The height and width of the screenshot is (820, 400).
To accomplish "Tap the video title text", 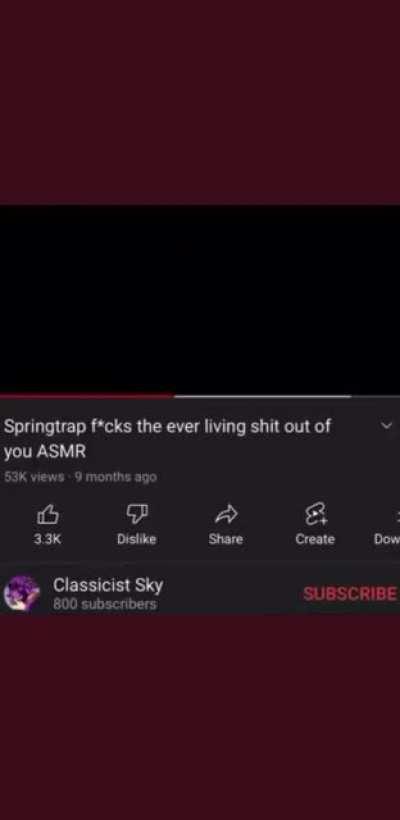I will [x=167, y=439].
